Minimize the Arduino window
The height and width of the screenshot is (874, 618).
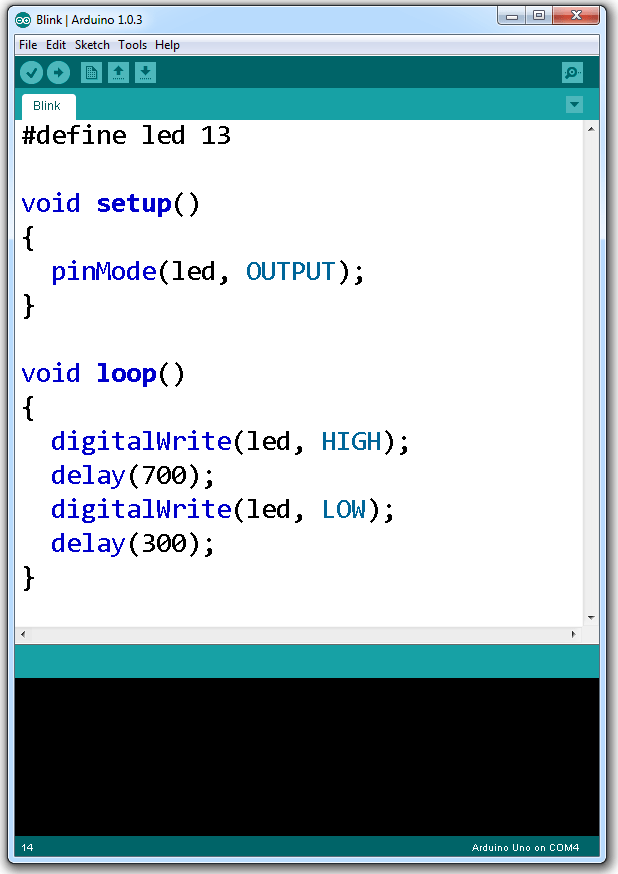tap(512, 16)
